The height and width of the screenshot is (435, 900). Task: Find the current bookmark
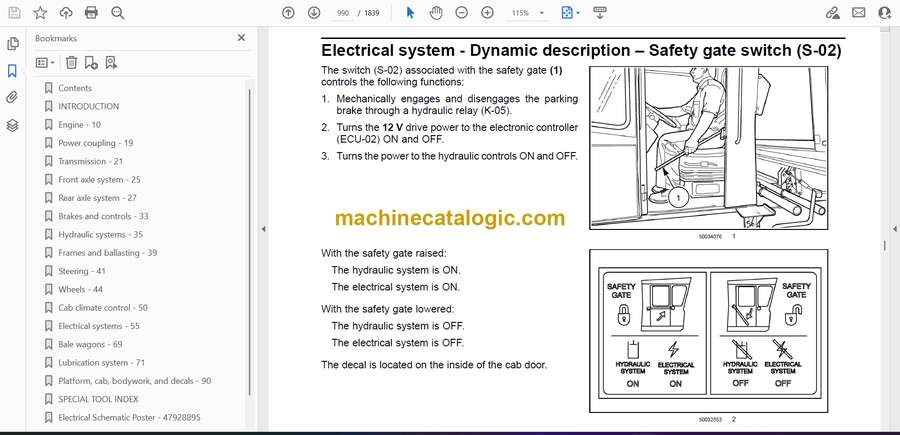coord(111,63)
